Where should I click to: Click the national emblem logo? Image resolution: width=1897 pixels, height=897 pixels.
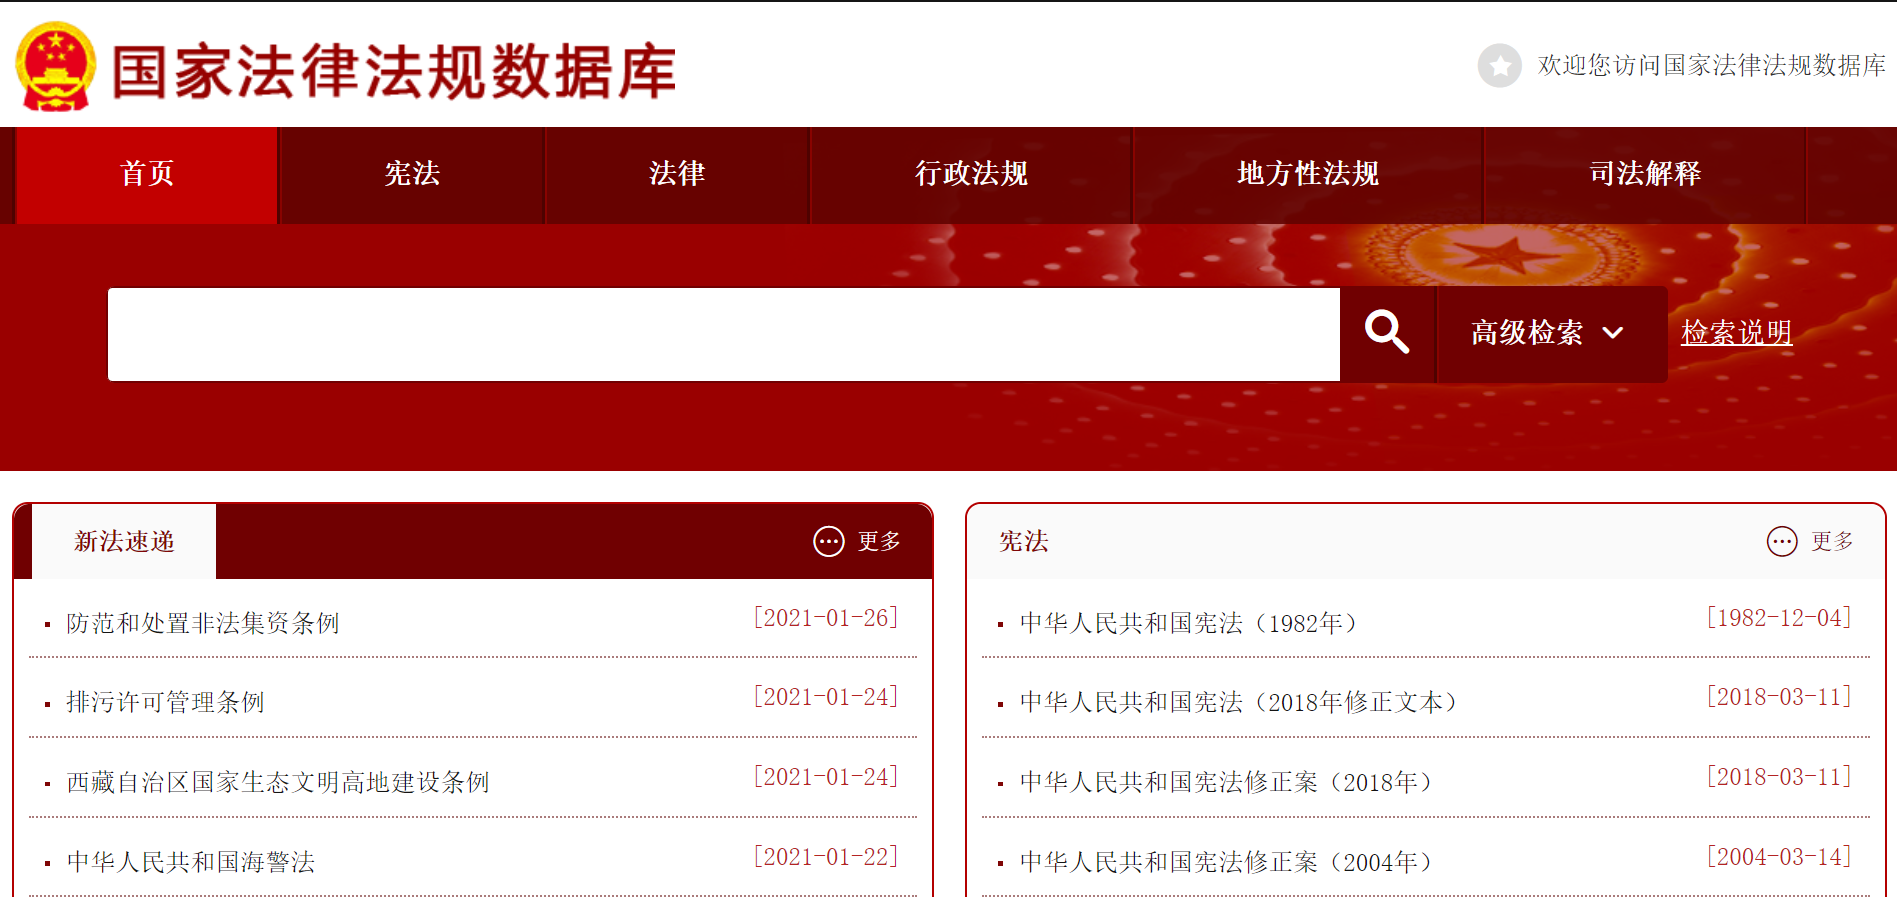(56, 66)
